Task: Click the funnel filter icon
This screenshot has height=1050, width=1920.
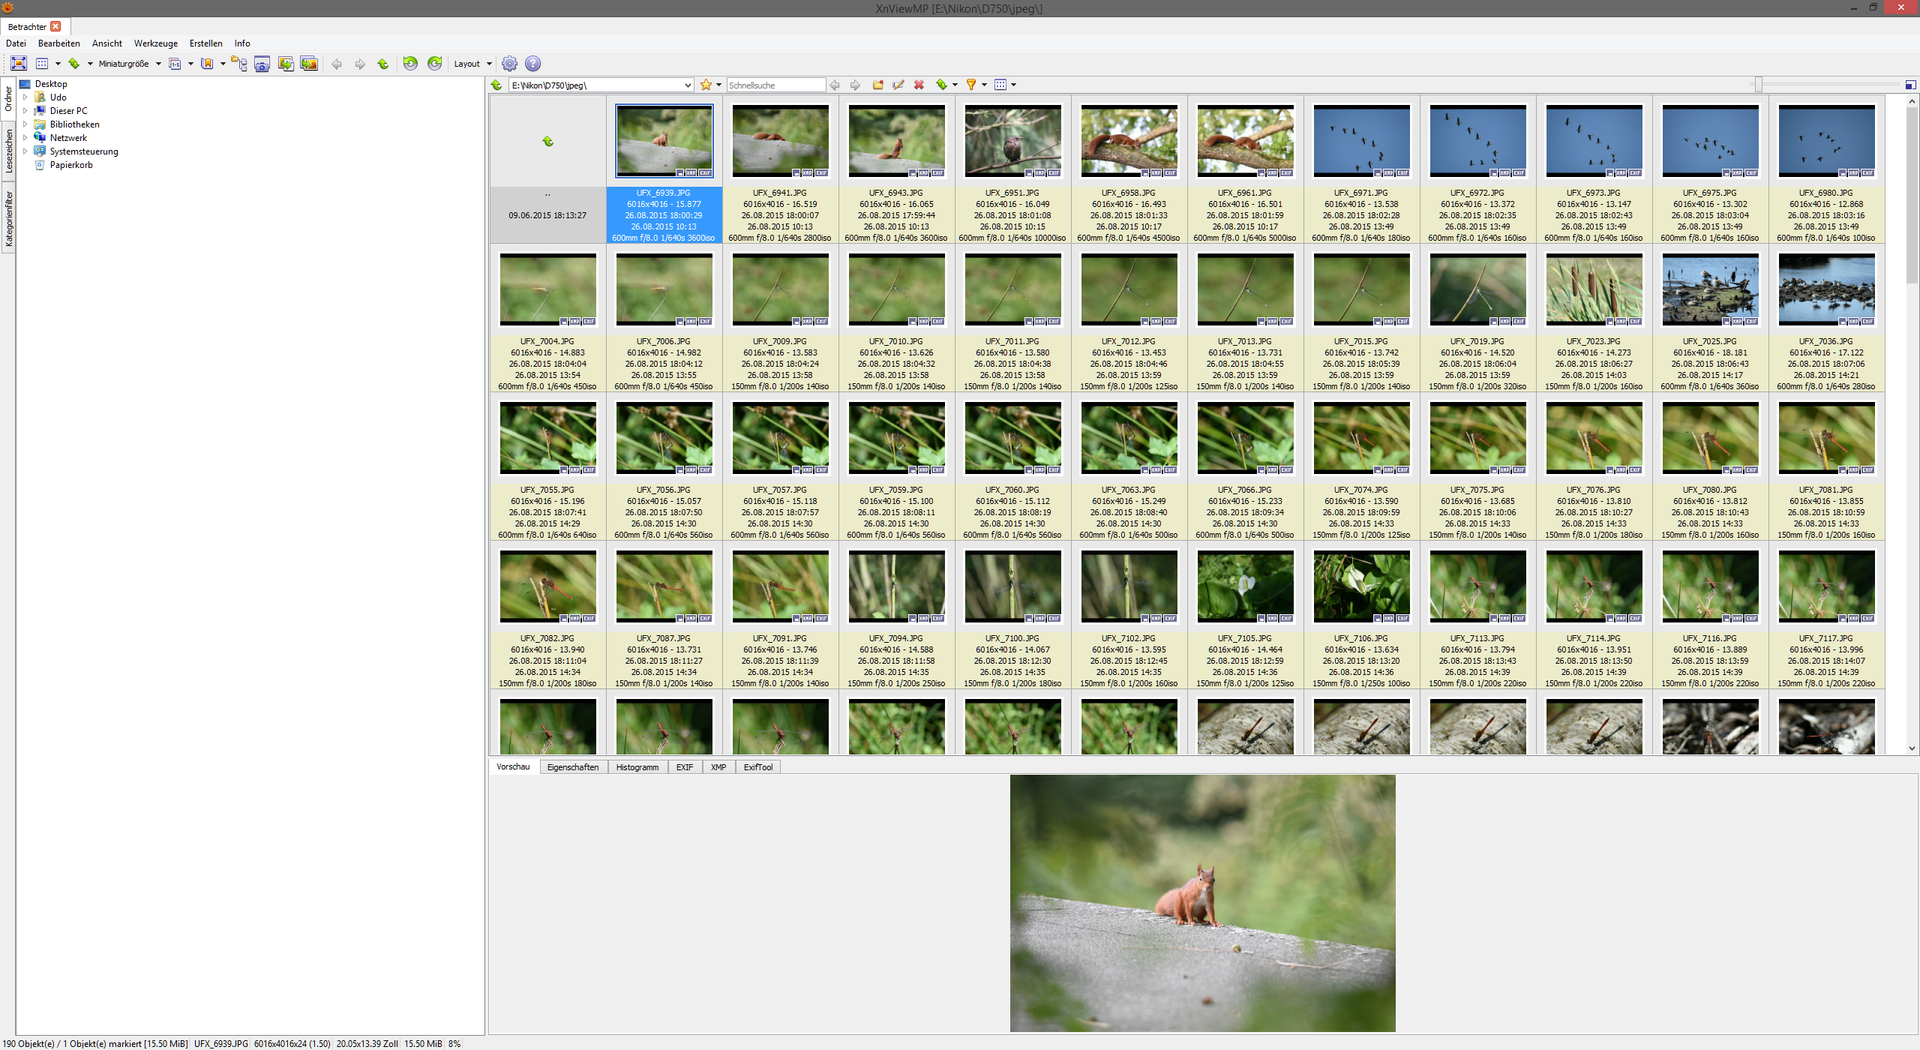Action: [x=970, y=85]
